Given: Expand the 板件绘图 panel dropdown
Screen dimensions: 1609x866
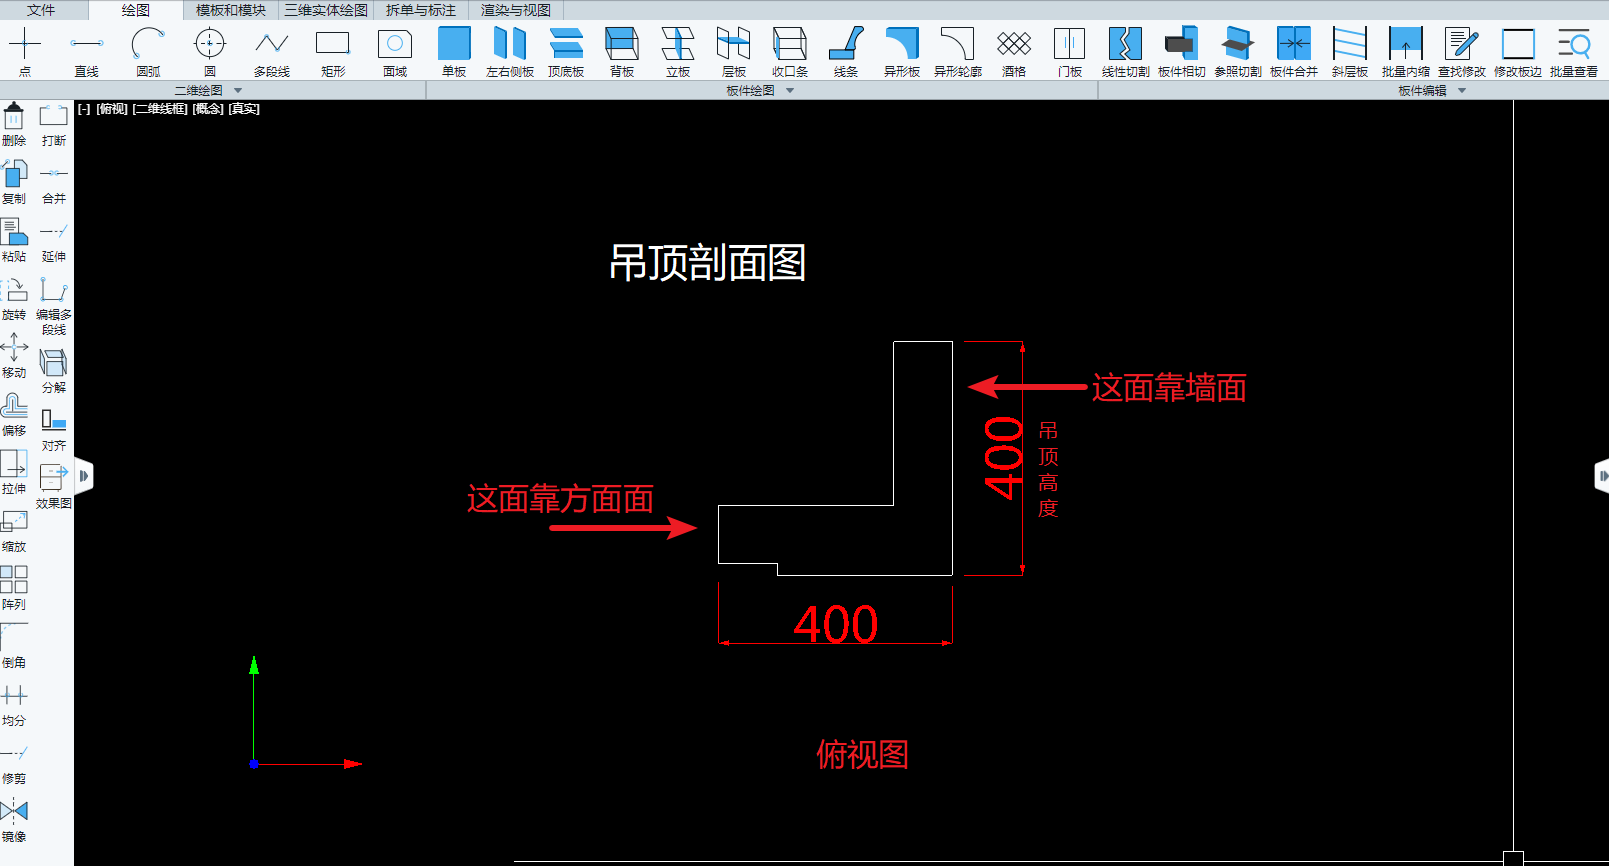Looking at the screenshot, I should pyautogui.click(x=790, y=91).
